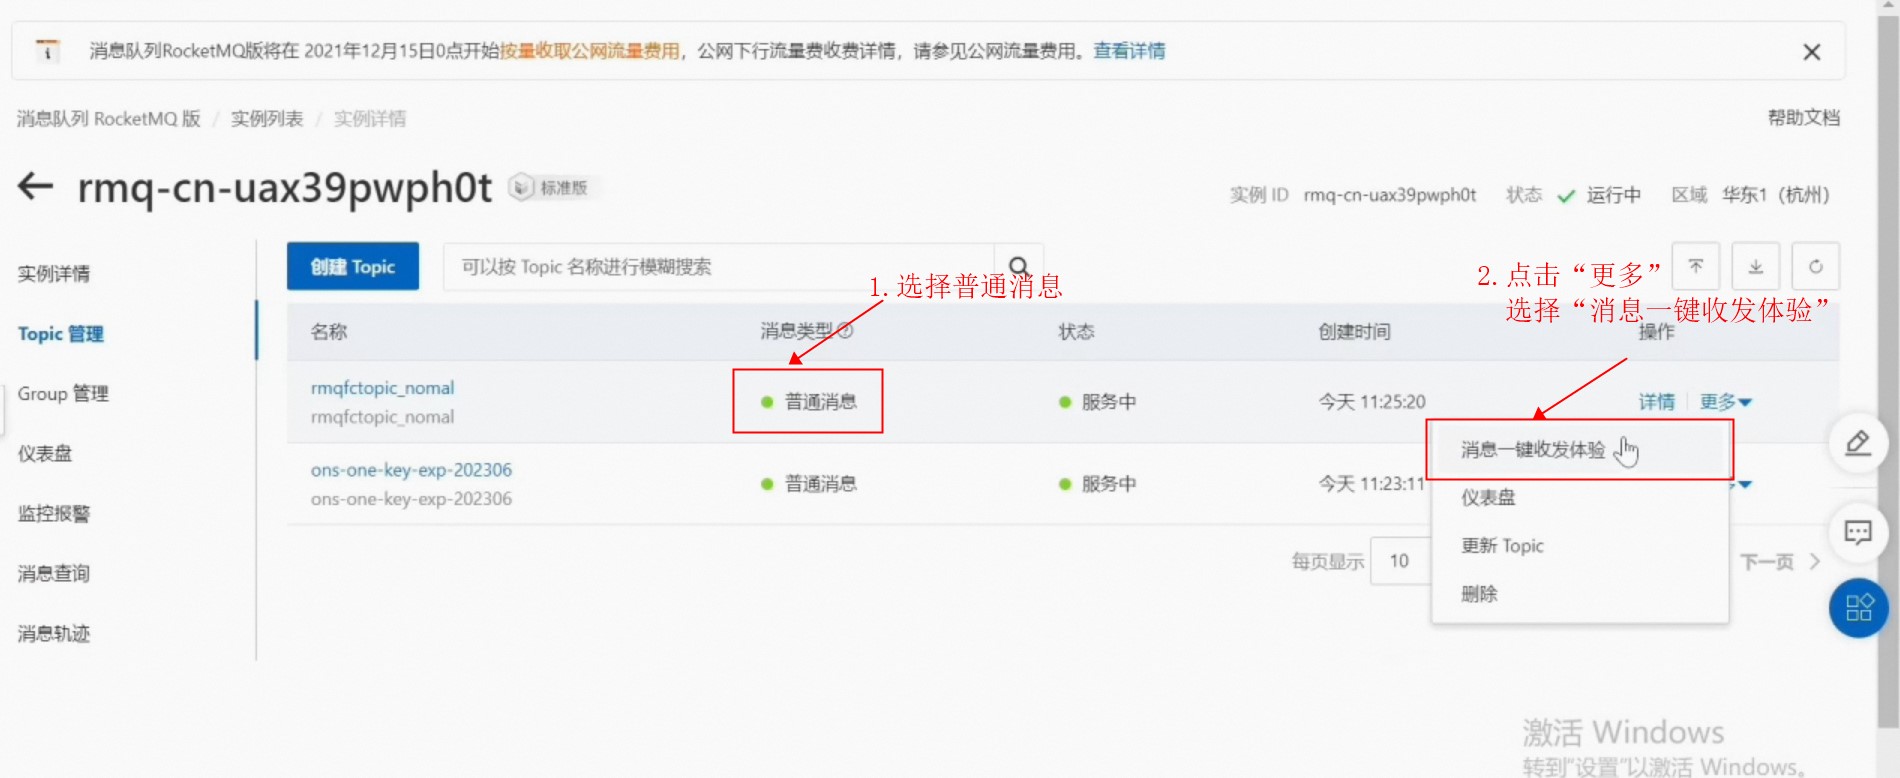Click the 创建 Topic button

click(x=352, y=266)
